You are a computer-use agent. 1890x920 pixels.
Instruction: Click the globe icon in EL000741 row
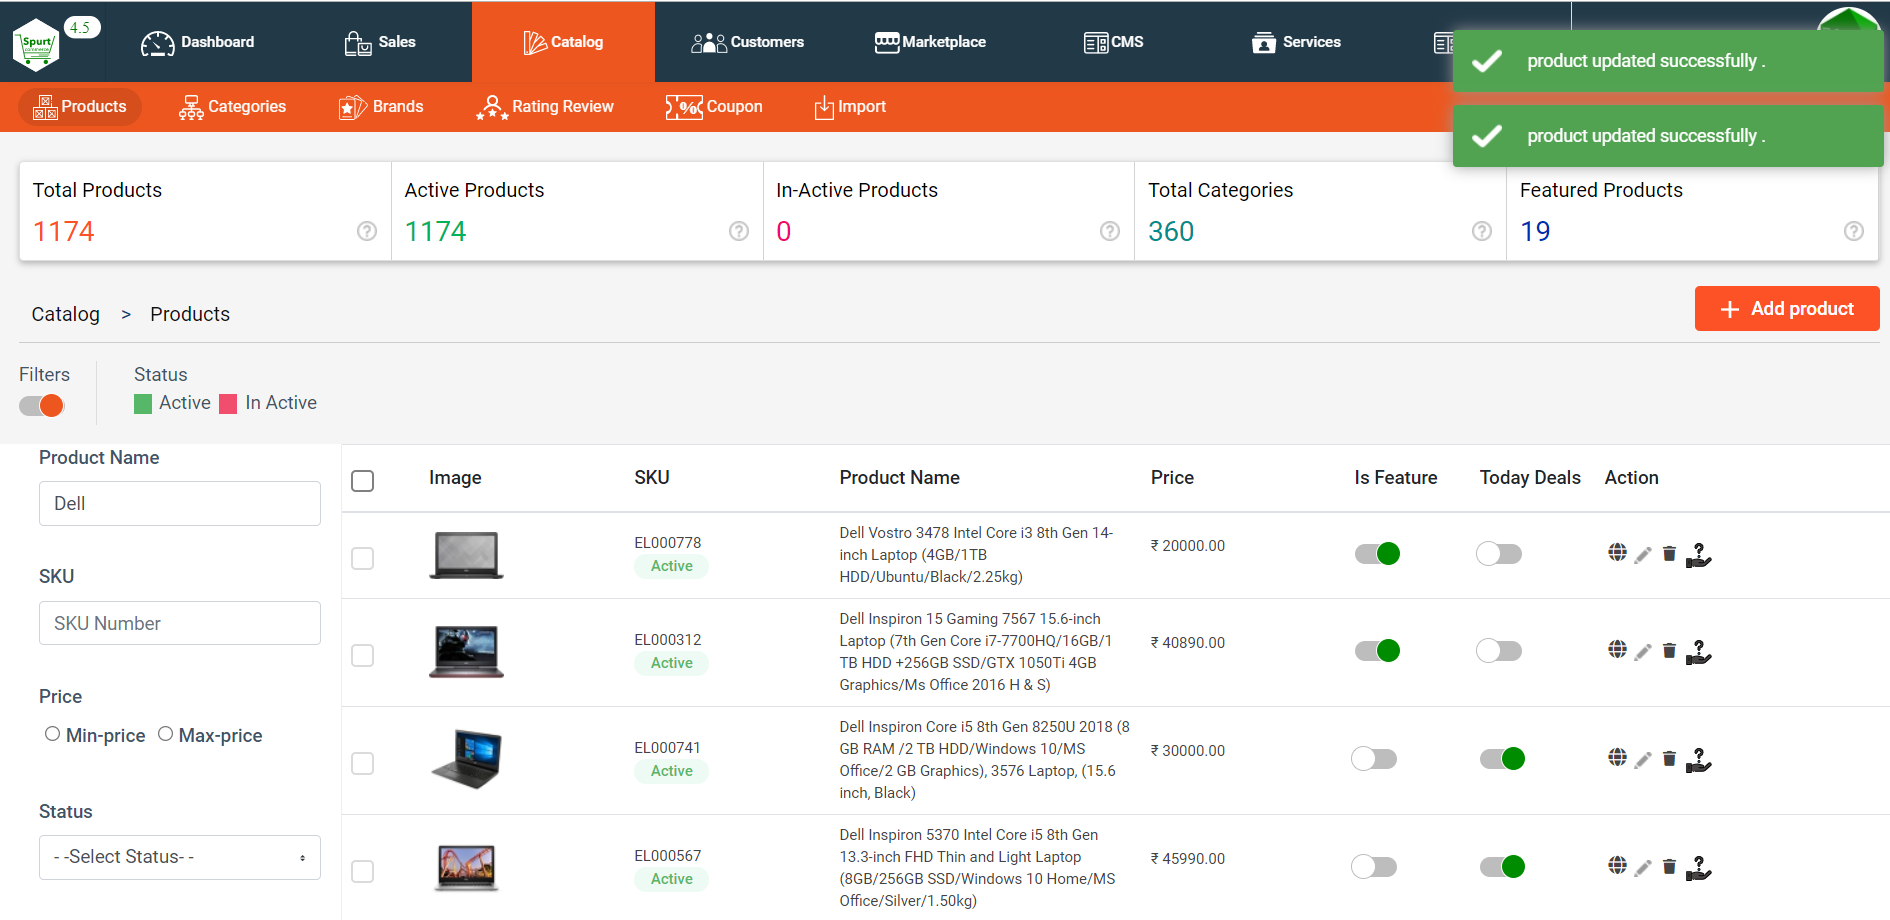tap(1617, 757)
